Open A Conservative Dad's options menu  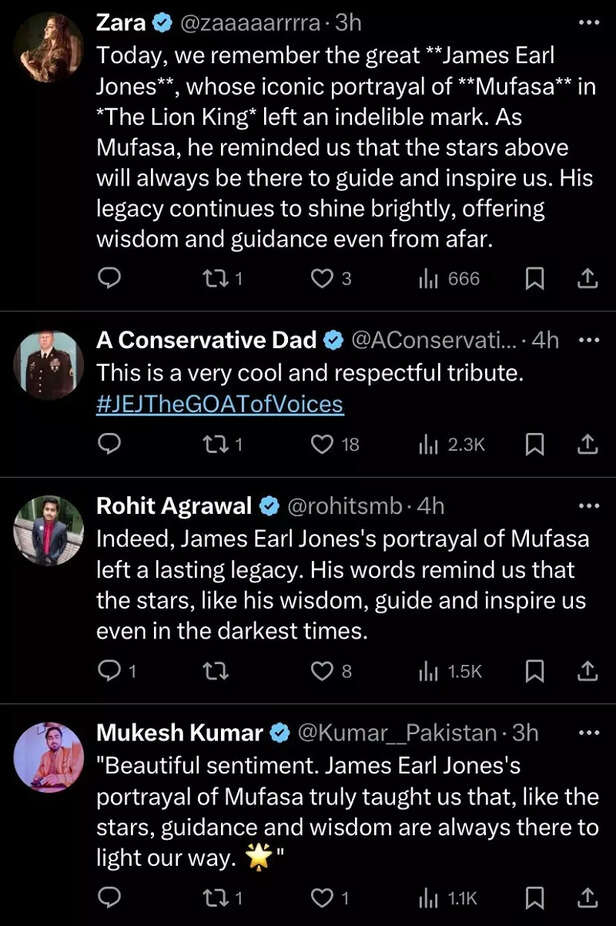[589, 340]
